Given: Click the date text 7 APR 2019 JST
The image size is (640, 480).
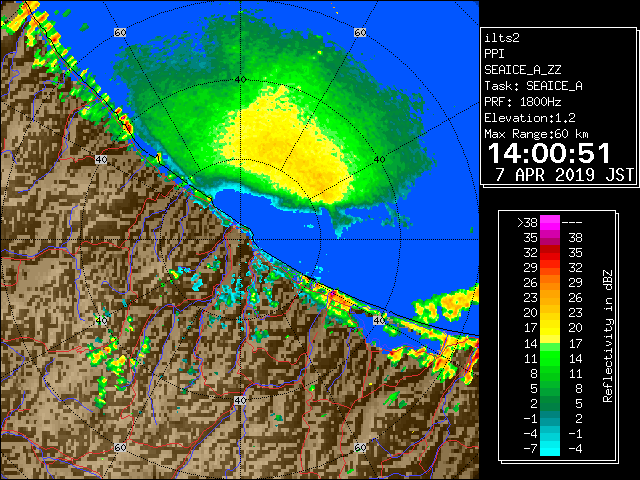Looking at the screenshot, I should pos(564,175).
